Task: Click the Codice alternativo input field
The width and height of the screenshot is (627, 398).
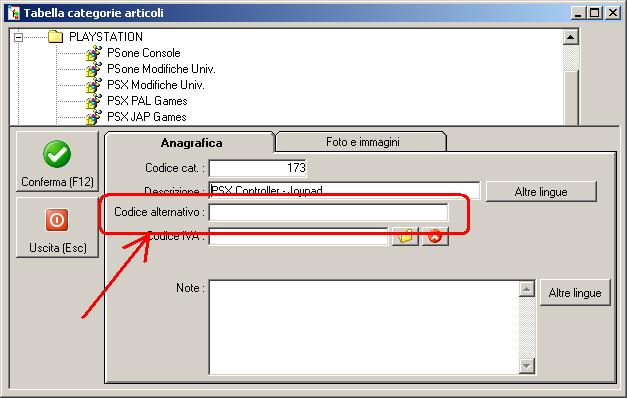Action: coord(328,212)
